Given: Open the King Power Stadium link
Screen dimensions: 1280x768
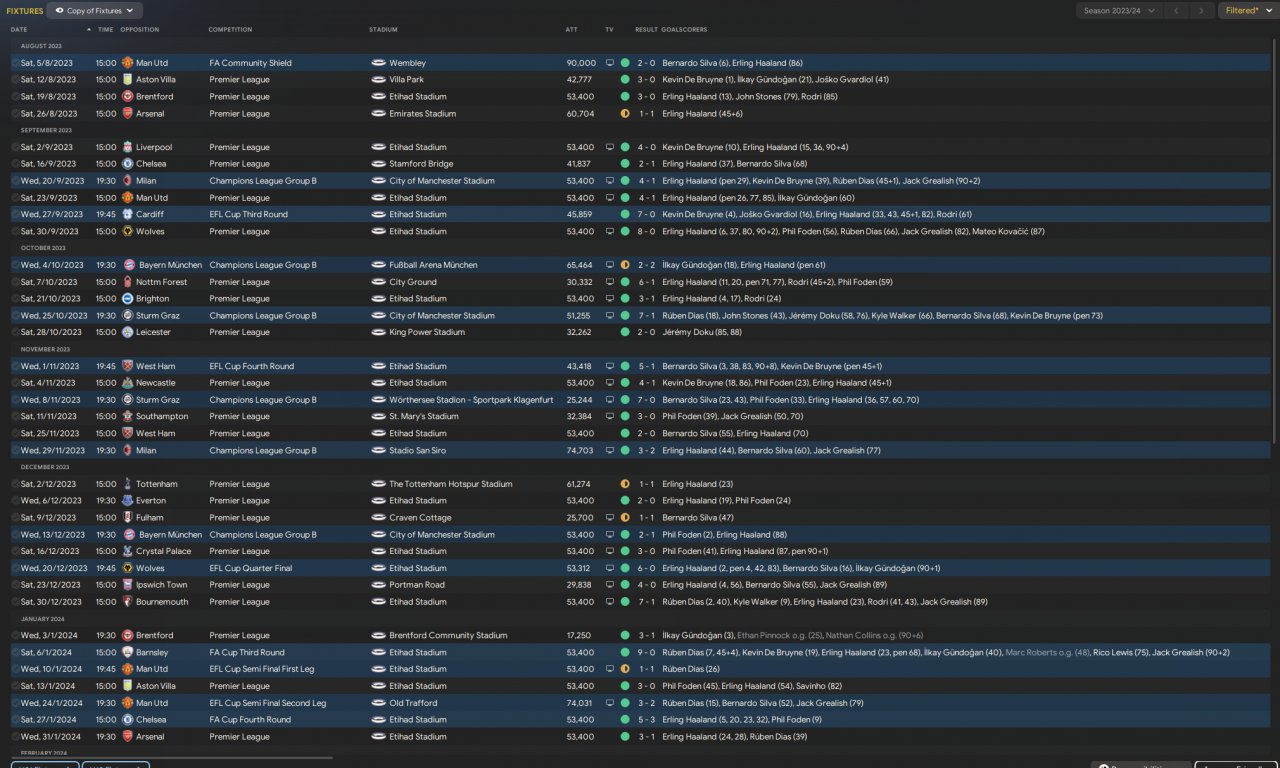Looking at the screenshot, I should (427, 332).
